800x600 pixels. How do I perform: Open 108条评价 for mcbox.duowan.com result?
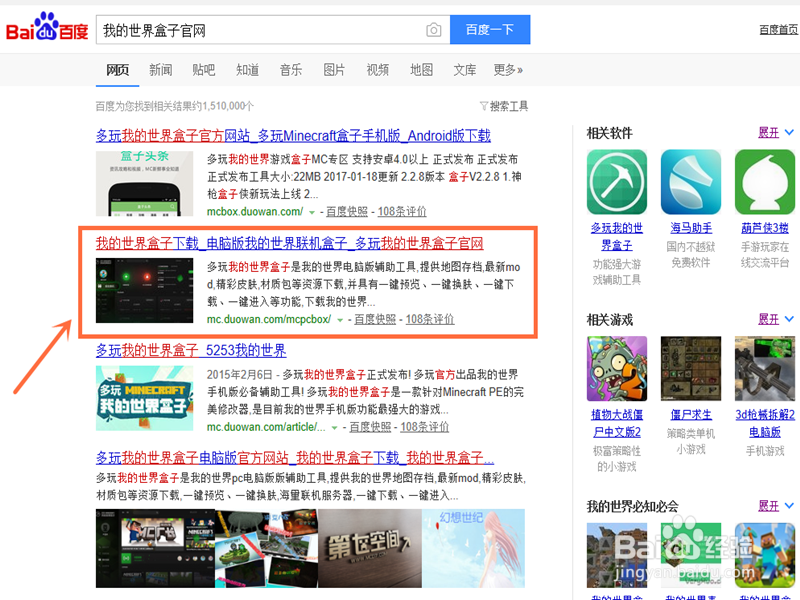coord(402,211)
